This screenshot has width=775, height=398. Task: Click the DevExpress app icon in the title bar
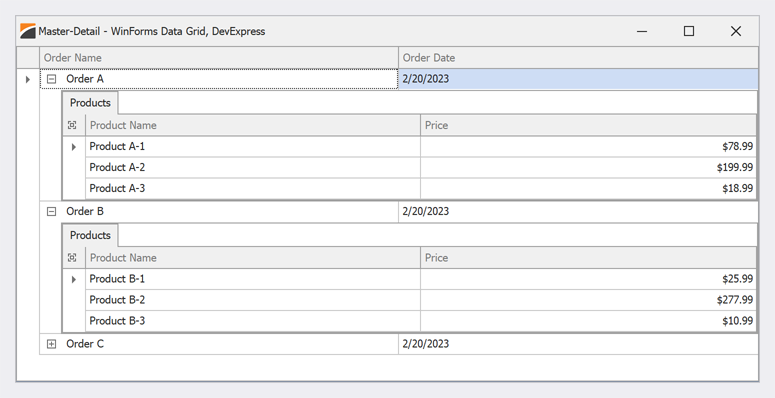28,31
